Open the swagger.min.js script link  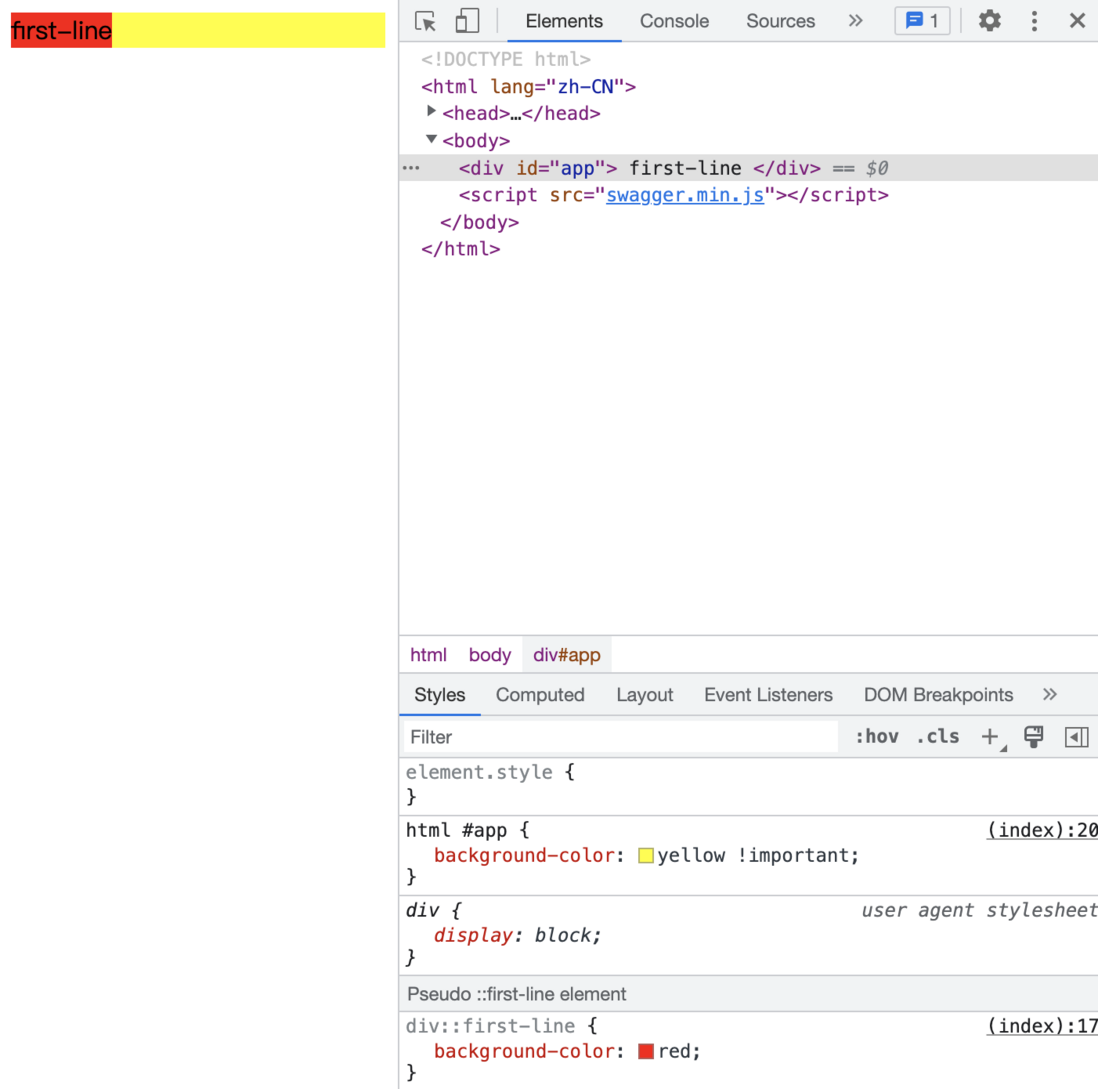(685, 195)
